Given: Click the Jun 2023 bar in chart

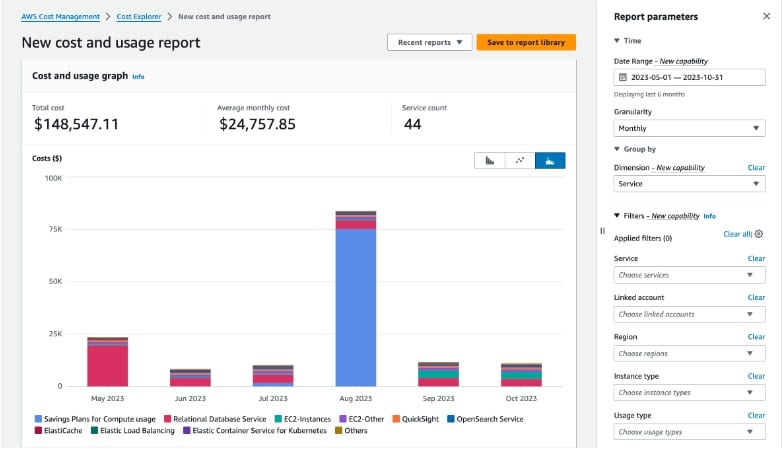Looking at the screenshot, I should 190,378.
